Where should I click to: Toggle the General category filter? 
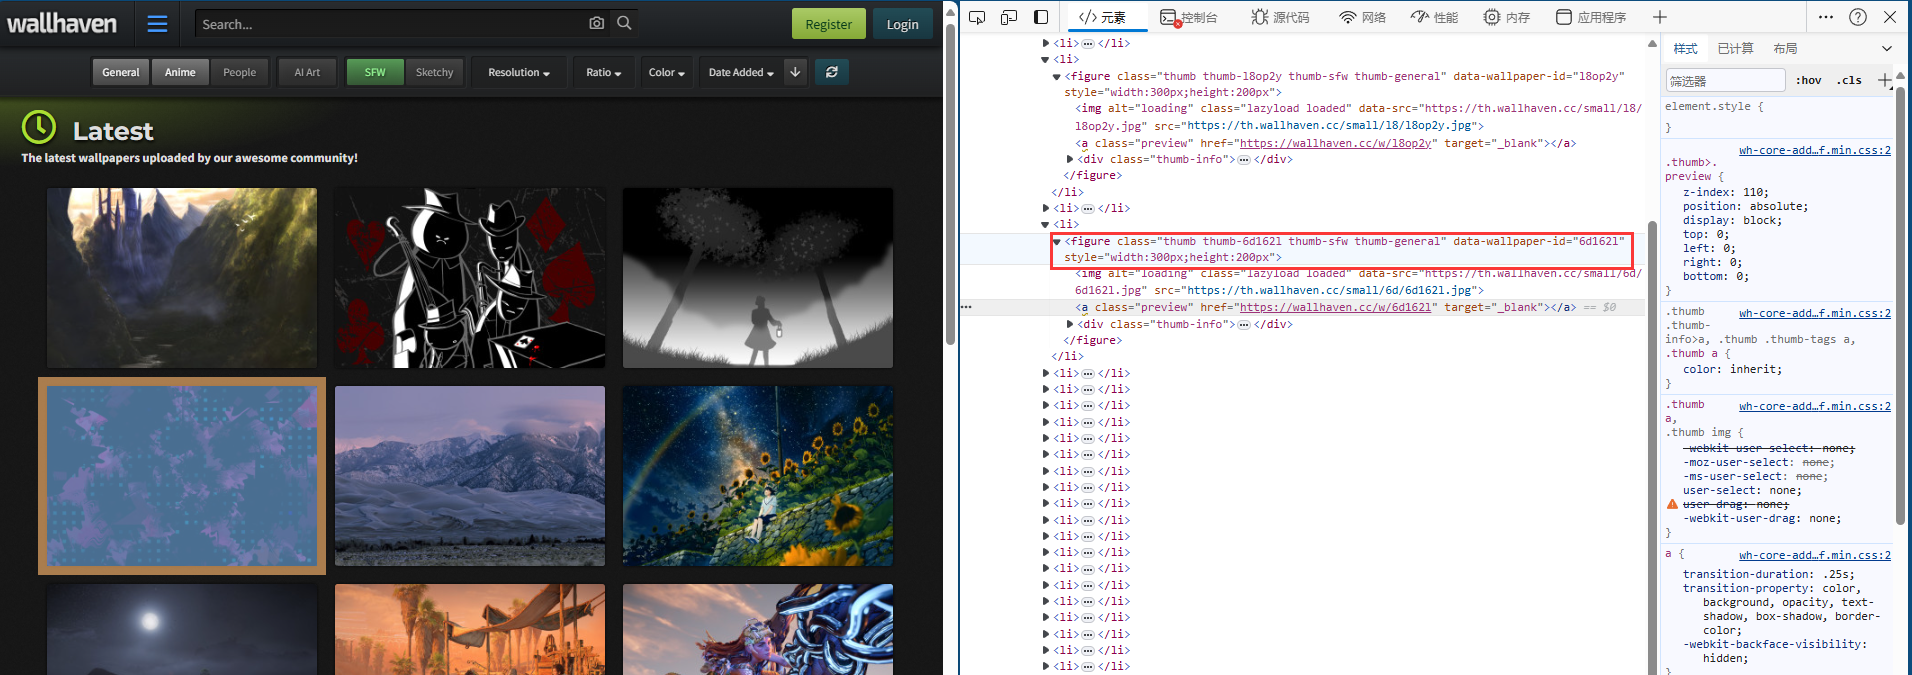(121, 72)
